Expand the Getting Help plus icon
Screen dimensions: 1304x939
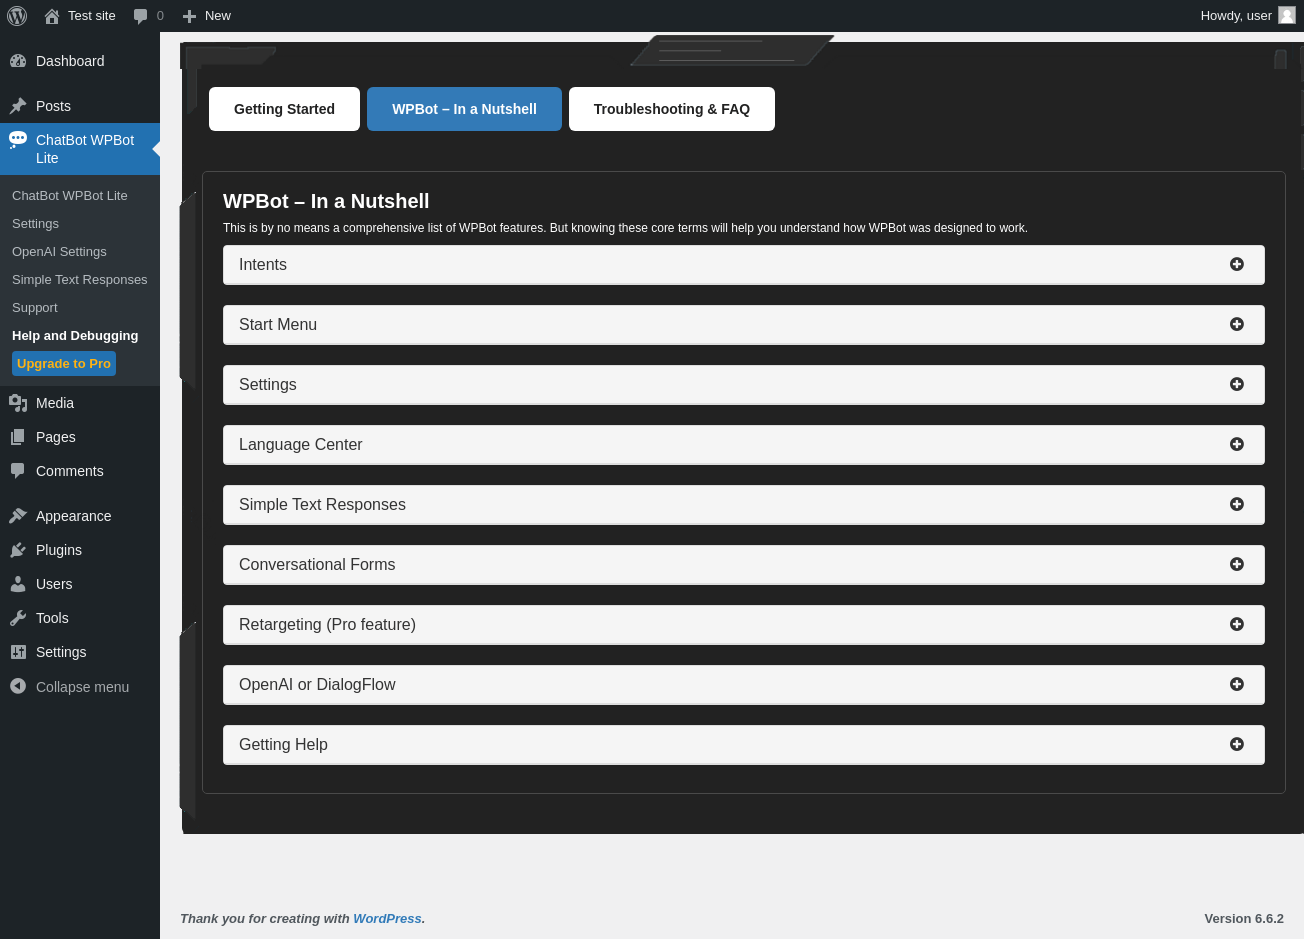pos(1237,744)
